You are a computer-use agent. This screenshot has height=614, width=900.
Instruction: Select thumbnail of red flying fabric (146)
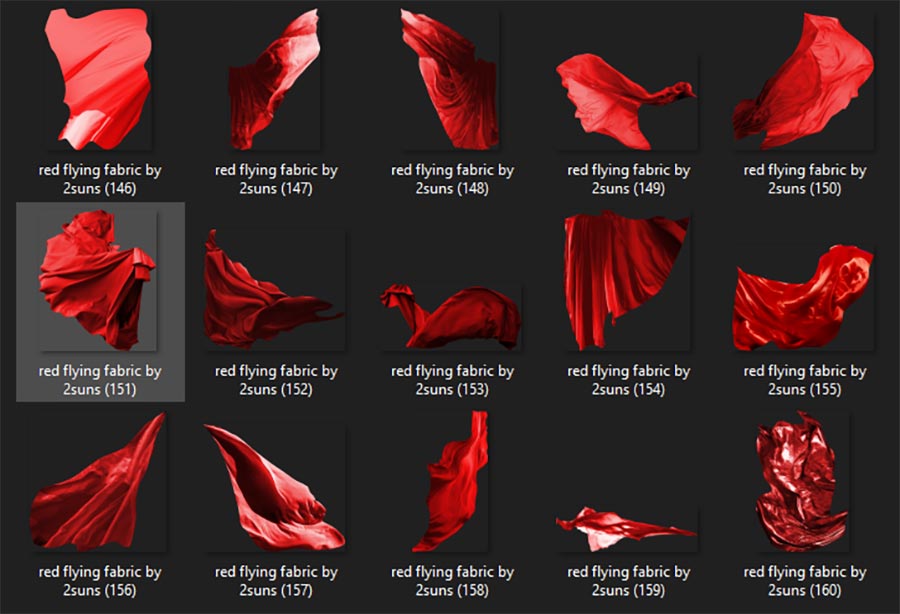(x=99, y=79)
